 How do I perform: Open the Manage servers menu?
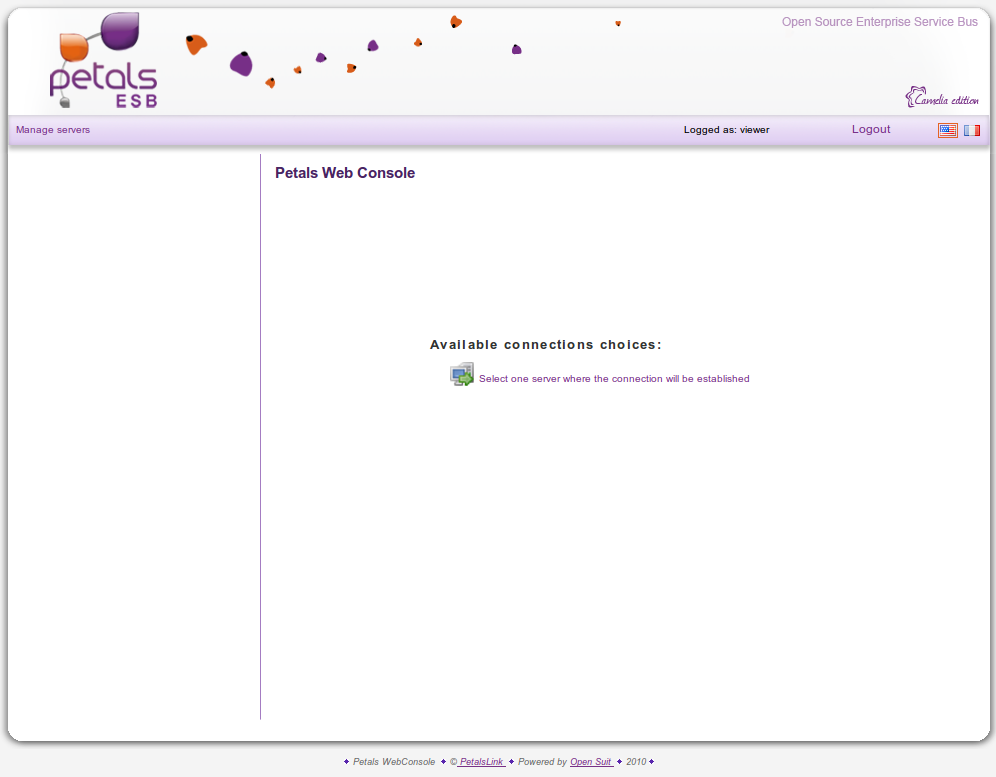(x=53, y=130)
